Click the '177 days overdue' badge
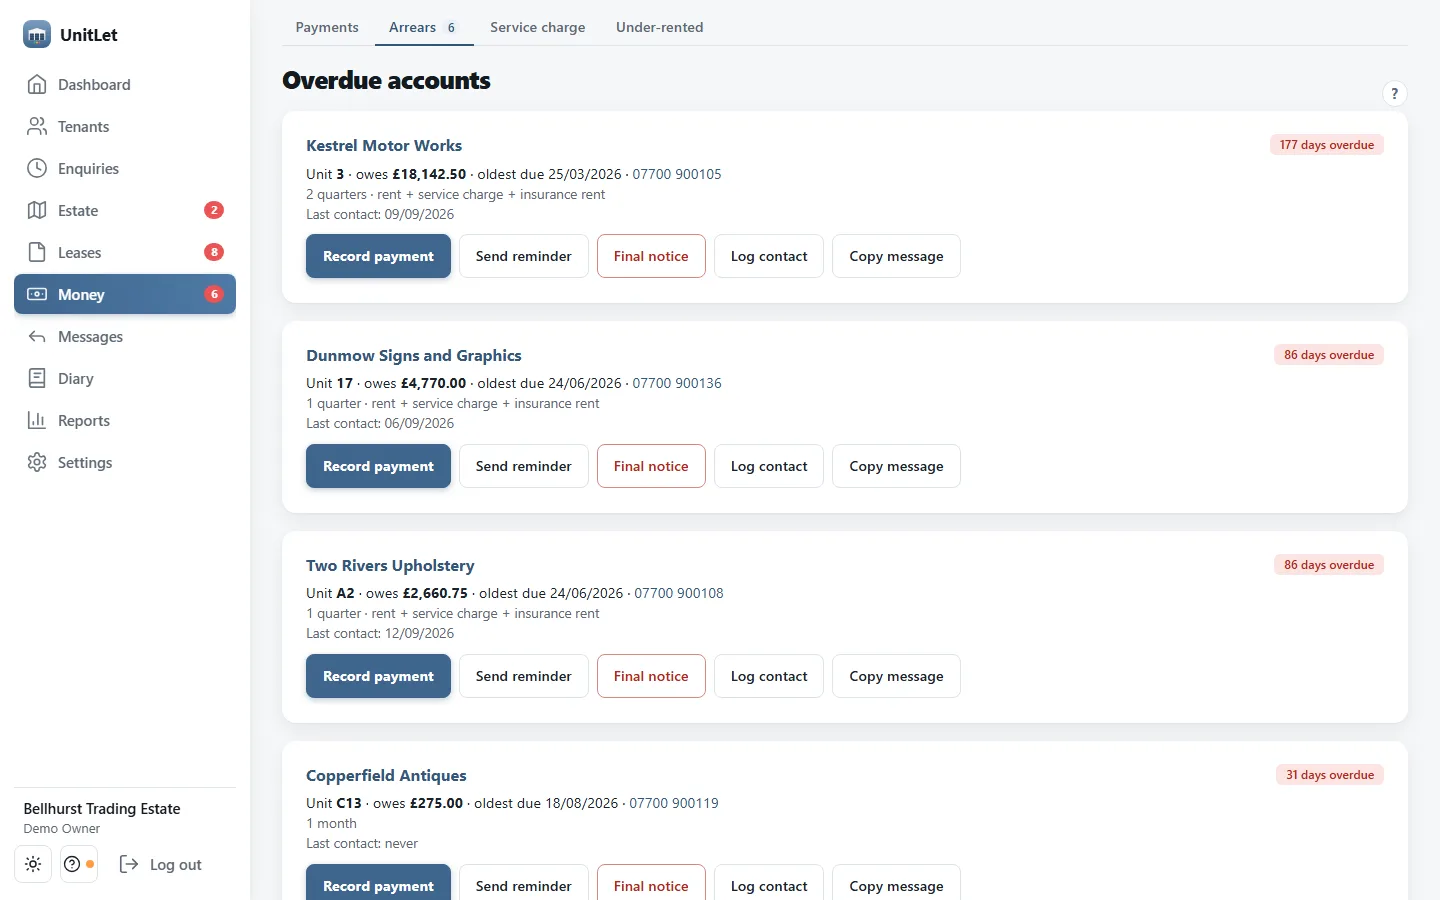 (x=1327, y=145)
